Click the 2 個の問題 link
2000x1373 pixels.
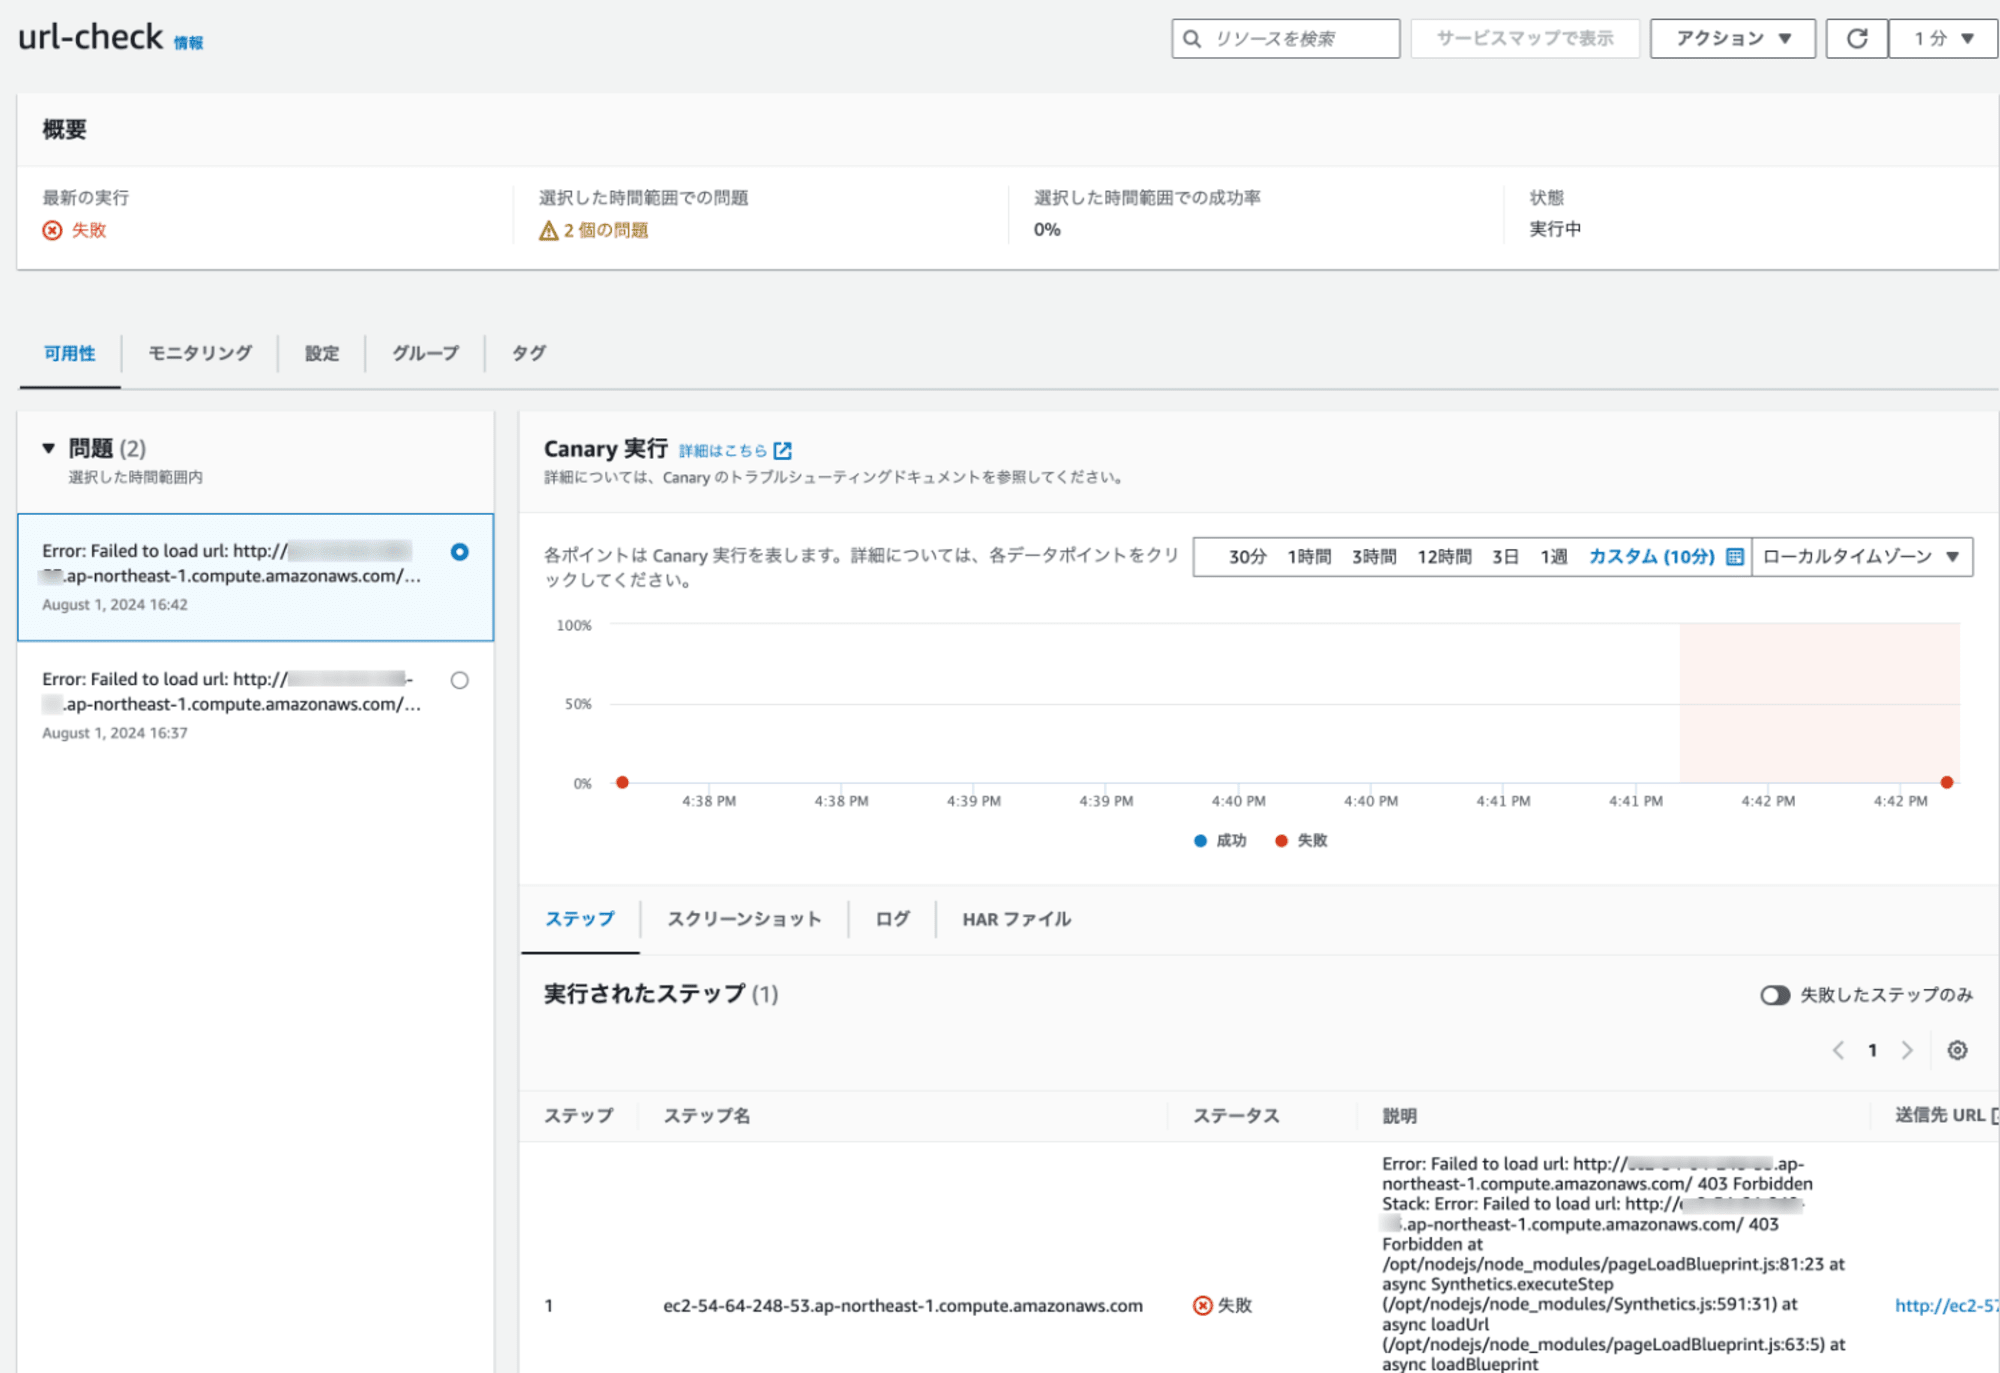605,230
